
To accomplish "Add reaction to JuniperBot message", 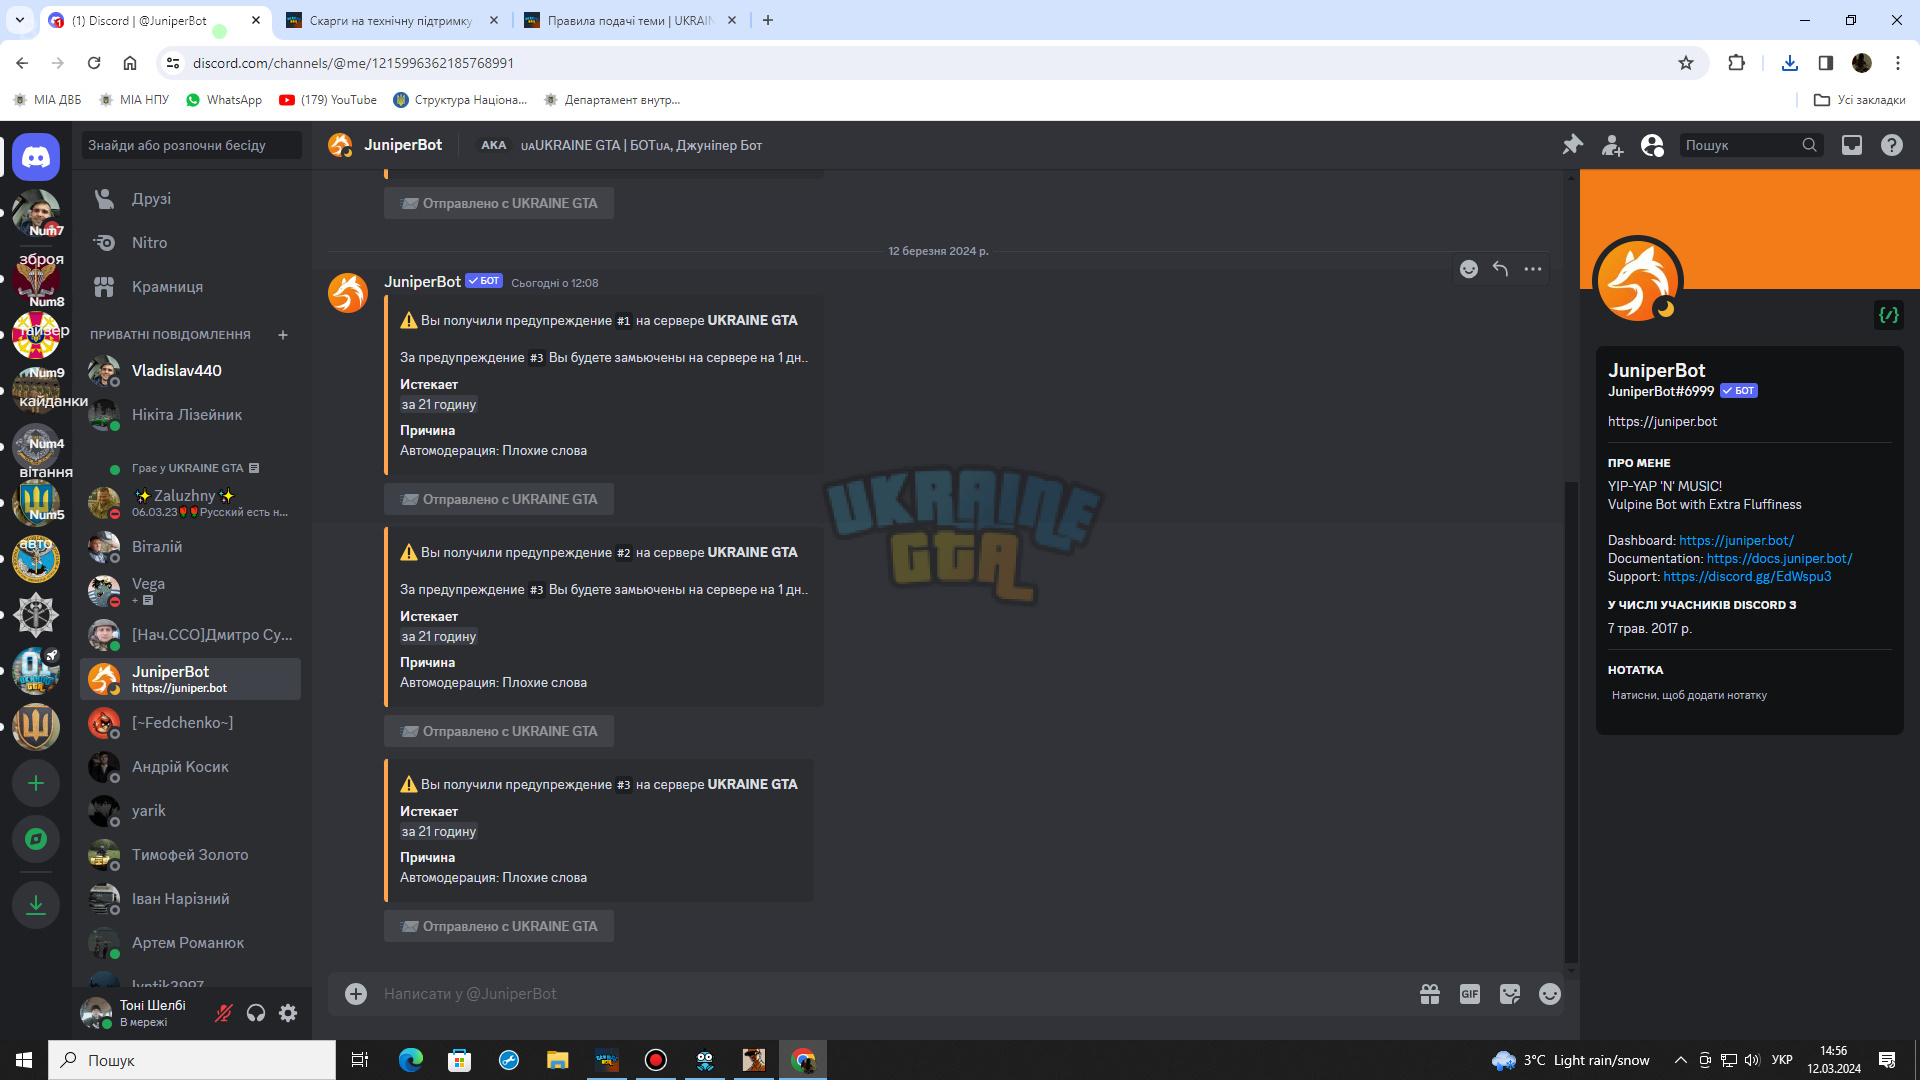I will pyautogui.click(x=1468, y=269).
